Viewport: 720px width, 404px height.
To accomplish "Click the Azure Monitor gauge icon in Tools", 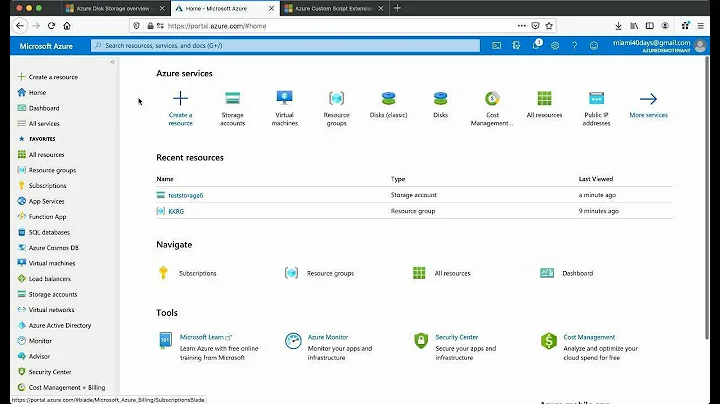I will [293, 341].
